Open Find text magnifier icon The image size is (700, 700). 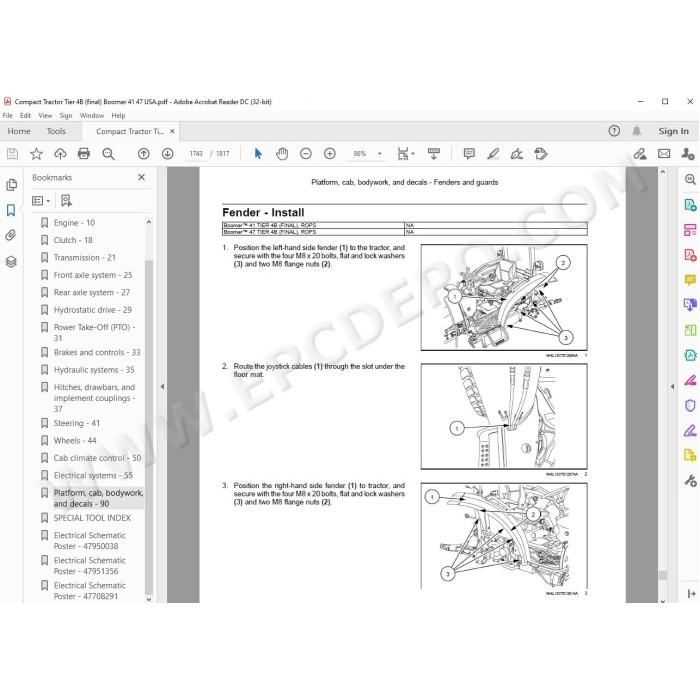pyautogui.click(x=108, y=154)
